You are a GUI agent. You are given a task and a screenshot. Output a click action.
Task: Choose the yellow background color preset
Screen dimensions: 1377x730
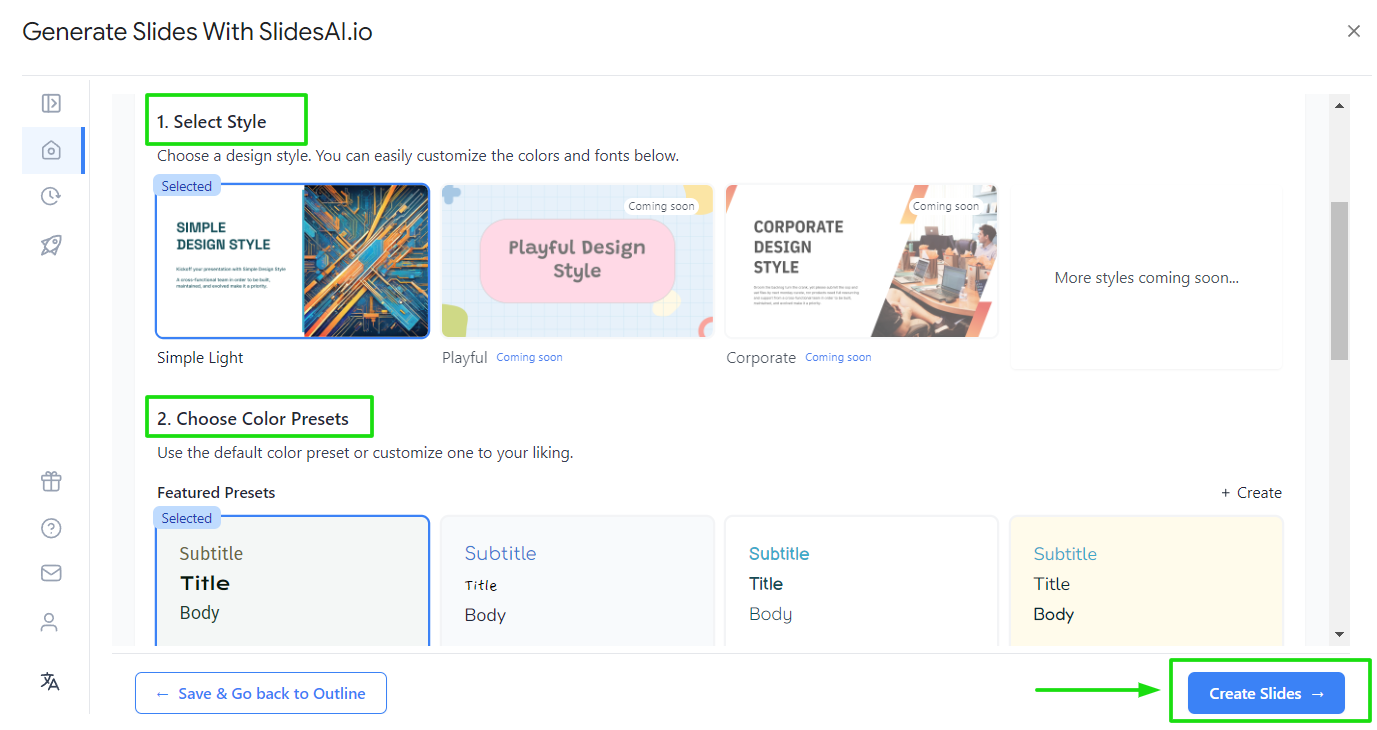(1146, 581)
